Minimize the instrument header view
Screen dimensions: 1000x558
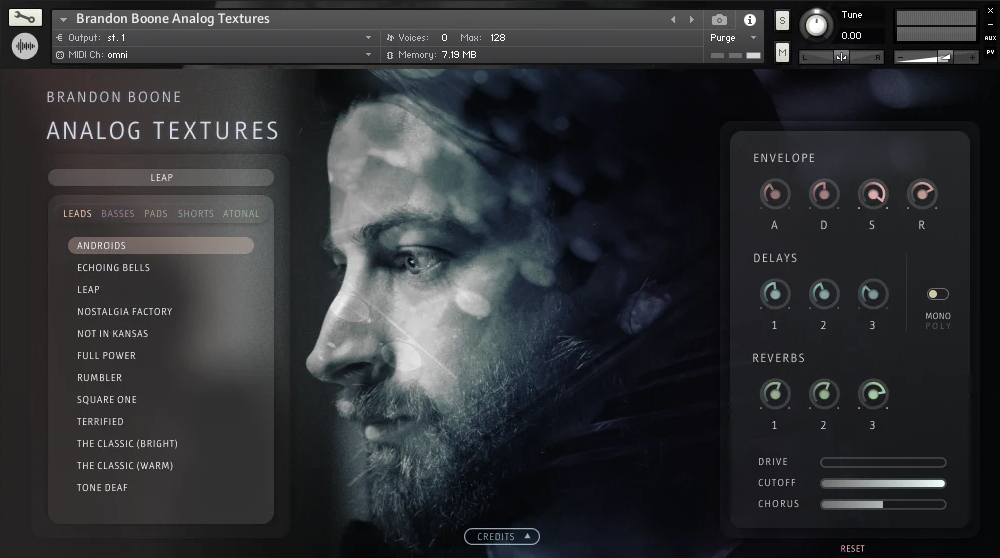point(990,24)
